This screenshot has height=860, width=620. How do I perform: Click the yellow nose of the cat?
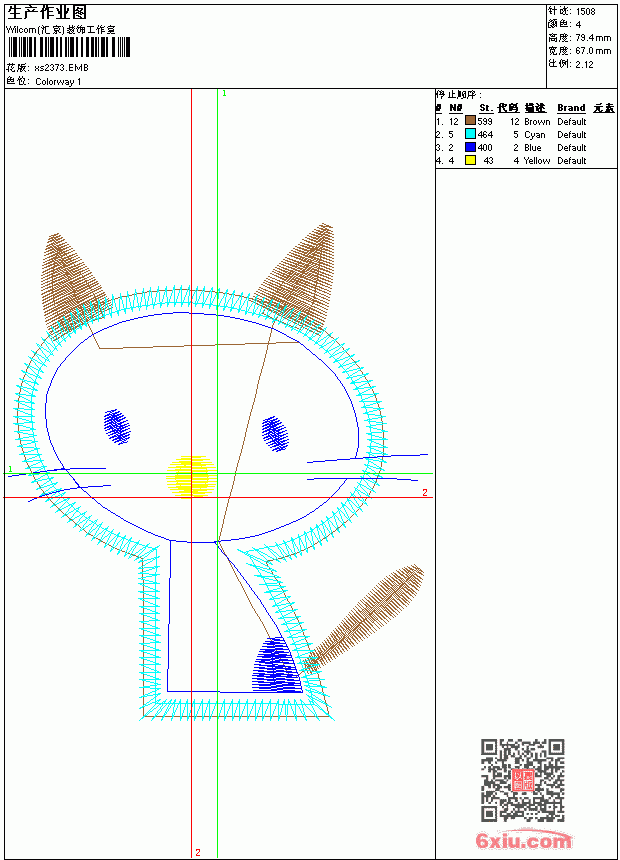coord(191,476)
